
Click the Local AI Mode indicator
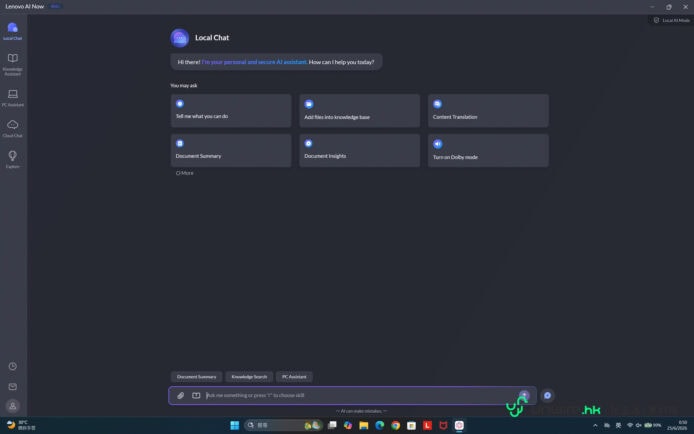(671, 20)
